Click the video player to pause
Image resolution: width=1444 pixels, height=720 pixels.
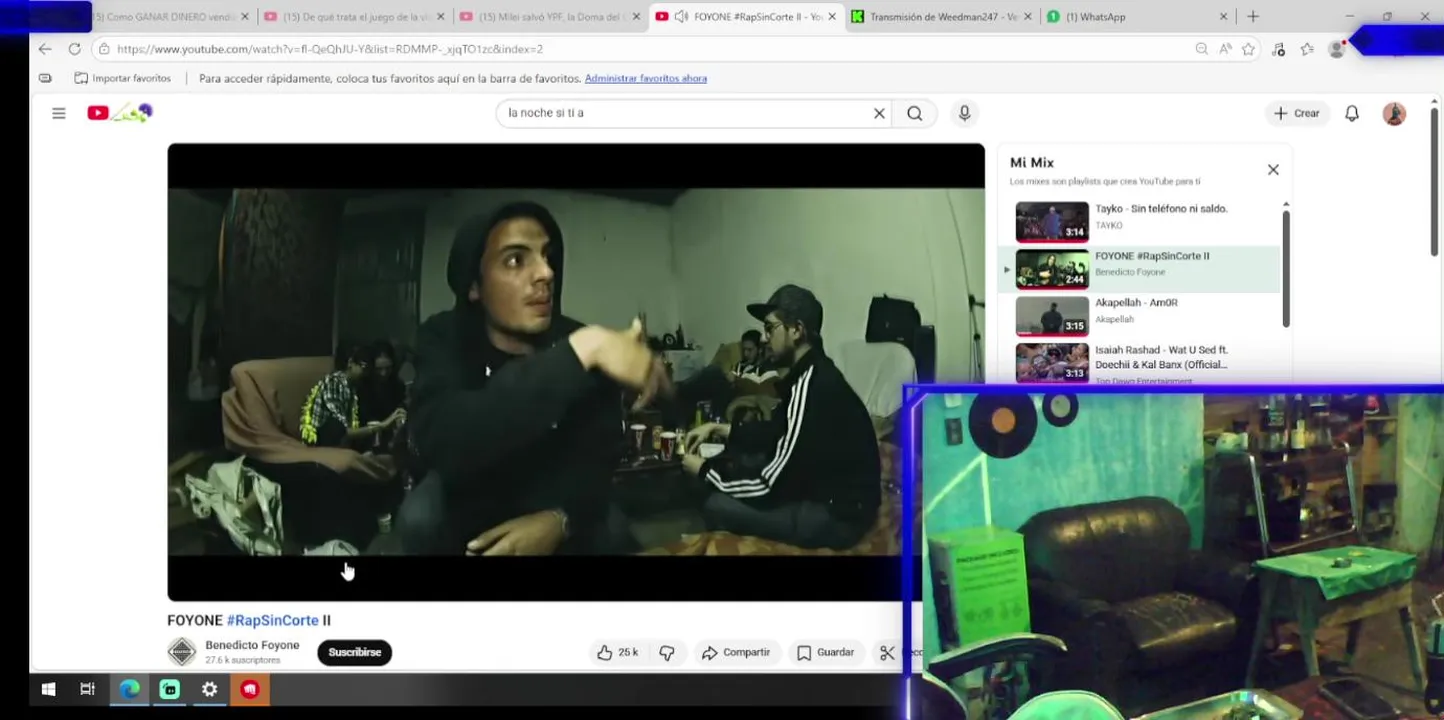click(576, 372)
